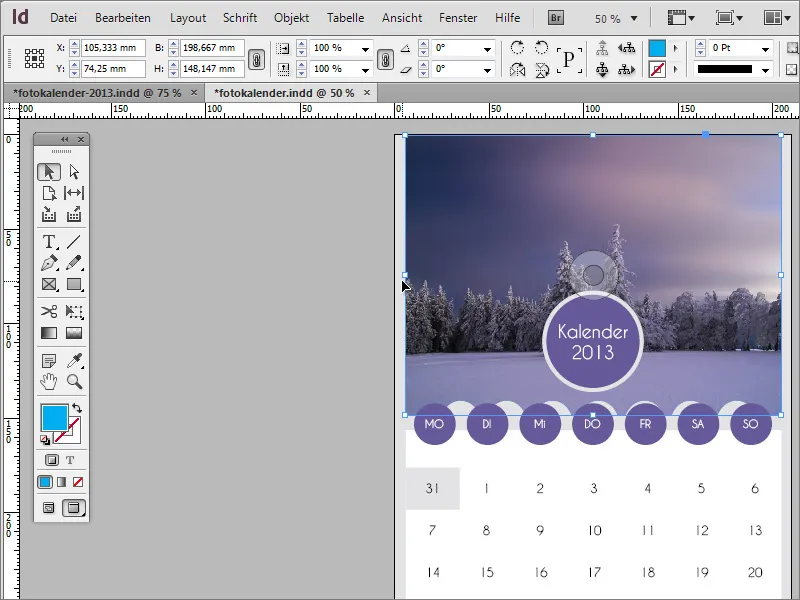
Task: Select the Gap tool
Action: click(74, 193)
